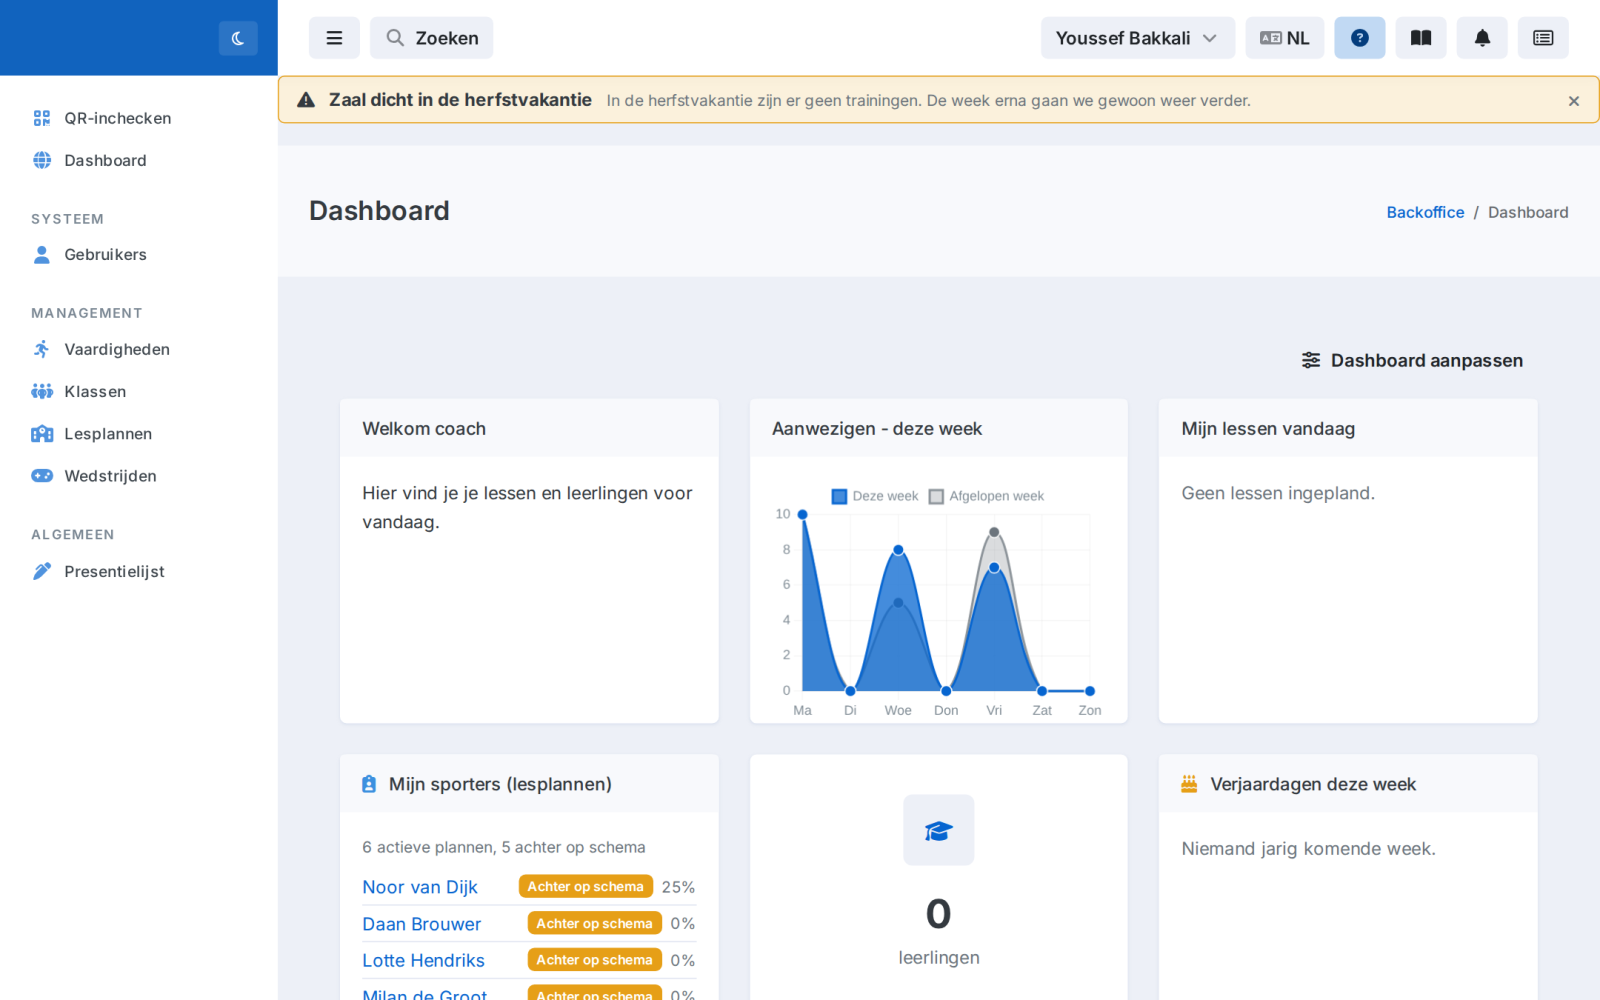Collapse sidebar with hamburger menu button

pyautogui.click(x=334, y=38)
